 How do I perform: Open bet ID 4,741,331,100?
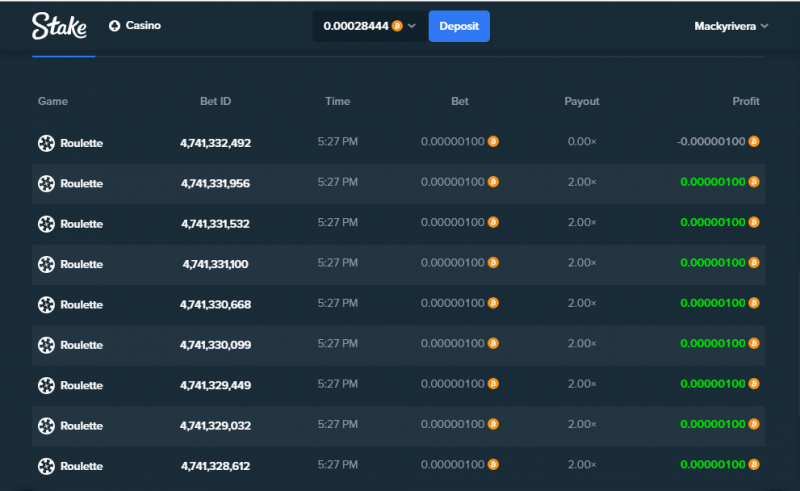point(215,264)
